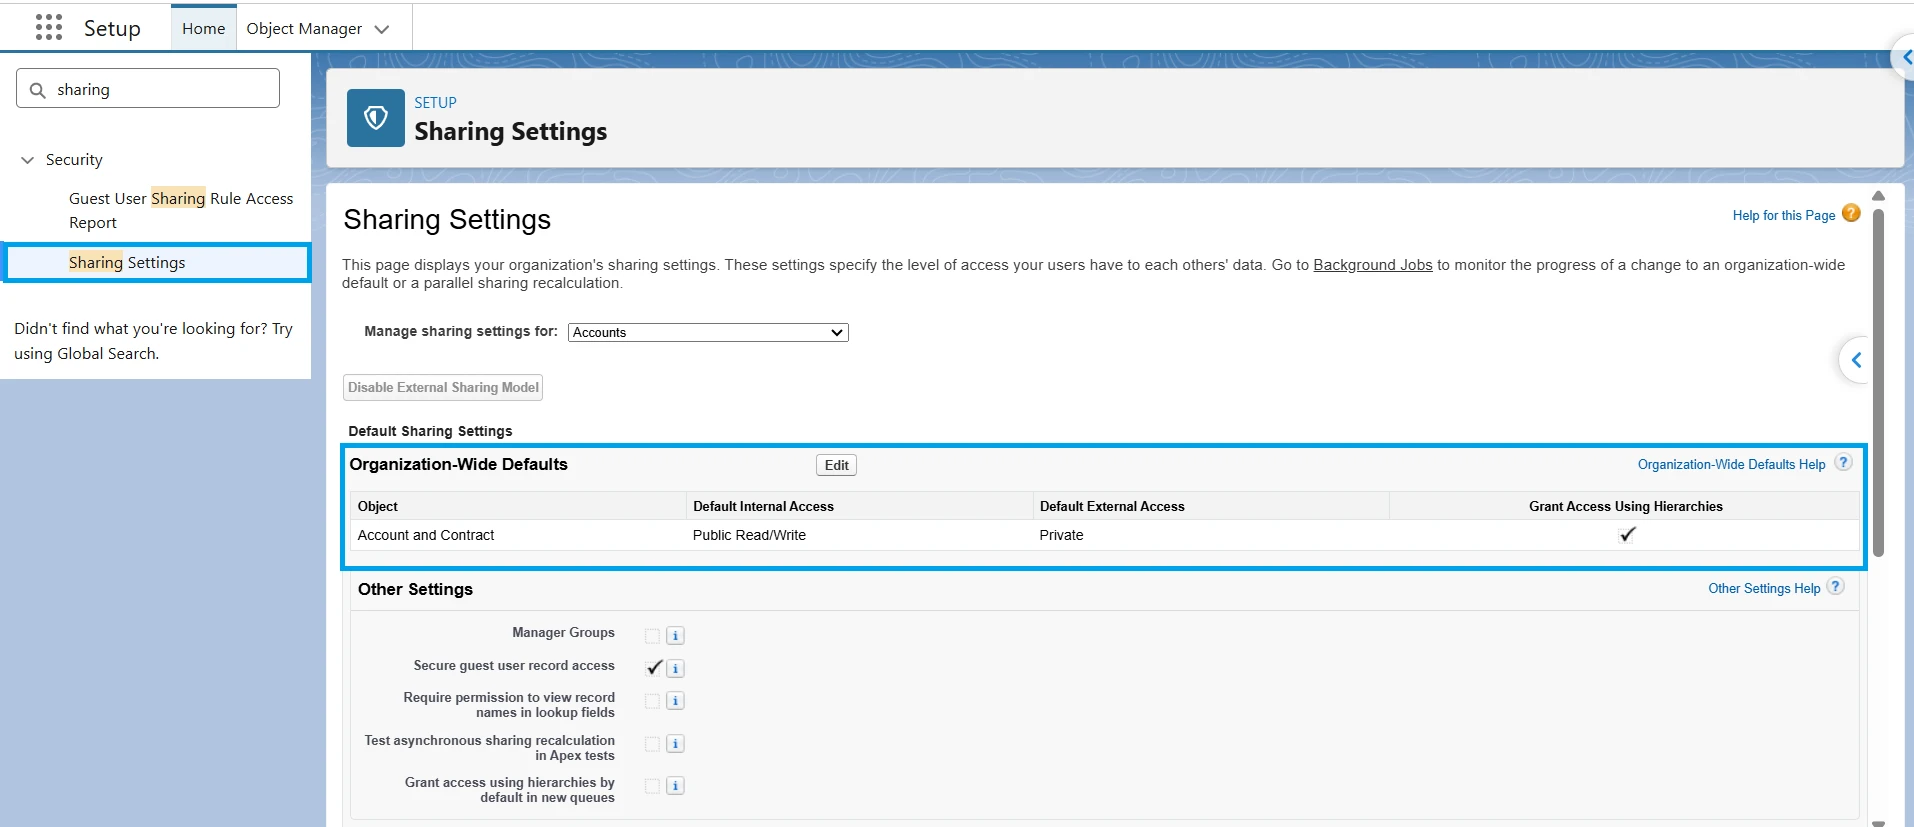Open info icon for Grant access in new queues
1914x827 pixels.
[675, 786]
